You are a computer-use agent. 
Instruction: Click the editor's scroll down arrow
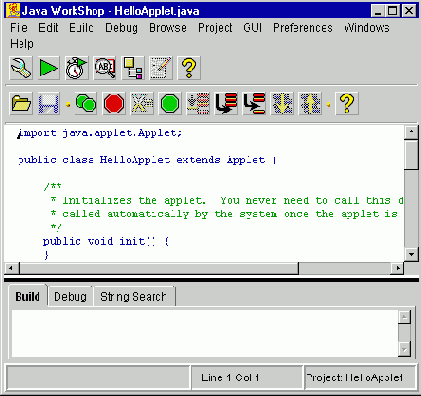[411, 254]
